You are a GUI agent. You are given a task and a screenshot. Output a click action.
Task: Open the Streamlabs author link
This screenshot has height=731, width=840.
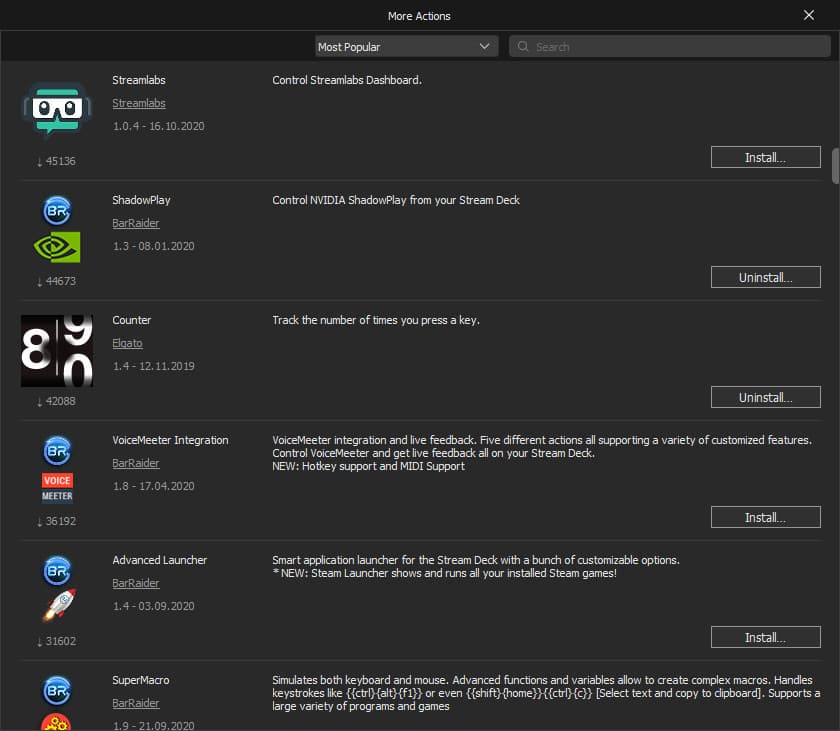point(139,103)
